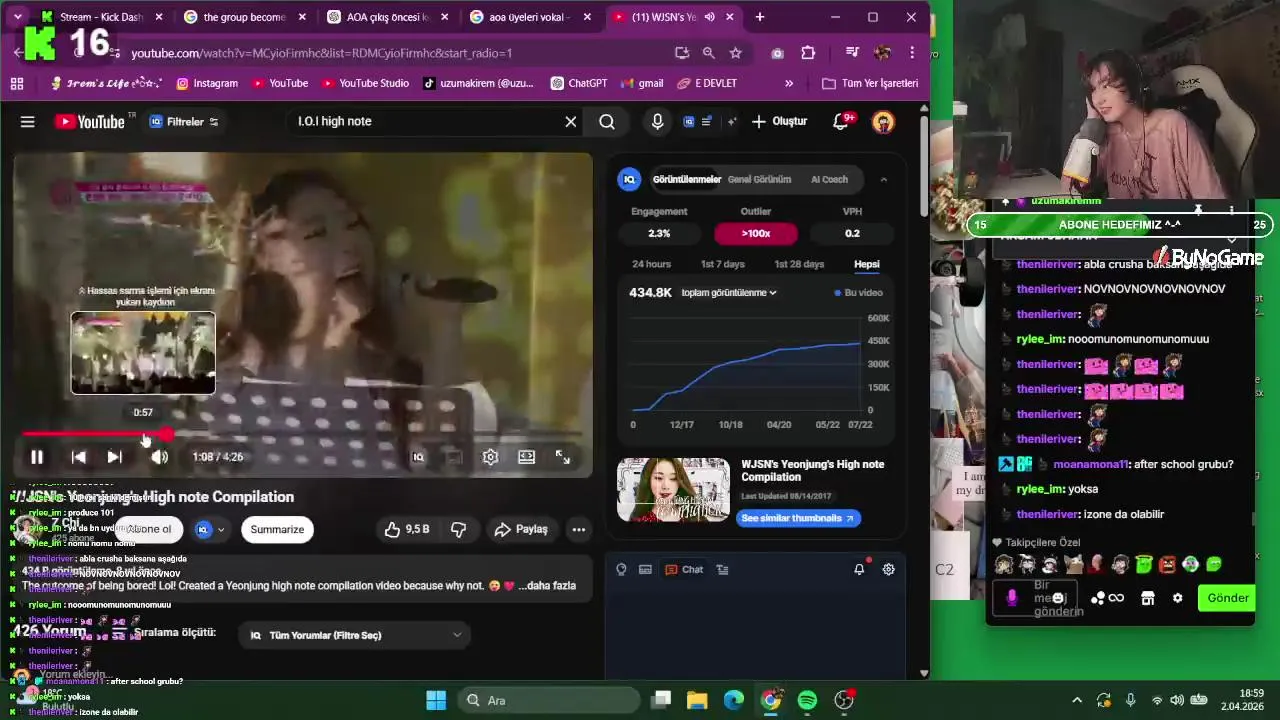This screenshot has height=720, width=1280.
Task: Open the YouTube guide hamburger menu
Action: pos(28,122)
